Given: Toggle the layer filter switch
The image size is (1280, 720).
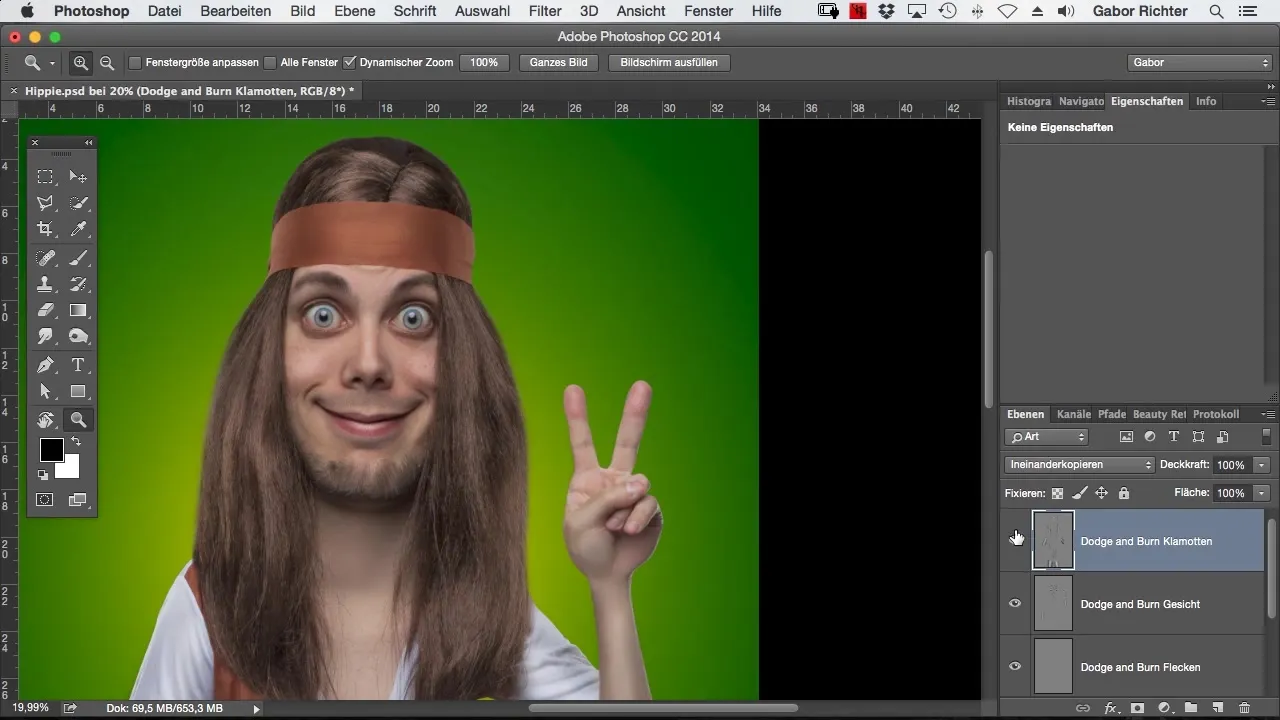Looking at the screenshot, I should (1266, 437).
